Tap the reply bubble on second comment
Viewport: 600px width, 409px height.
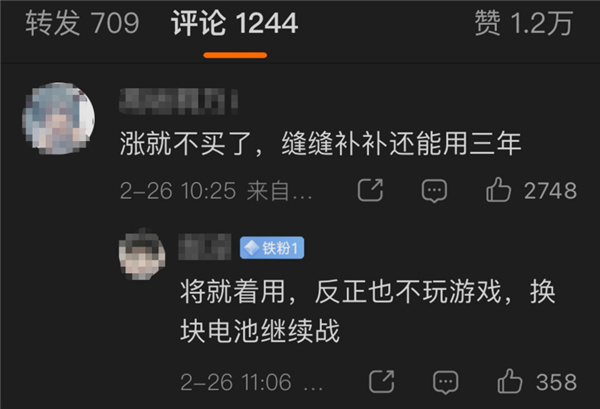[x=445, y=382]
